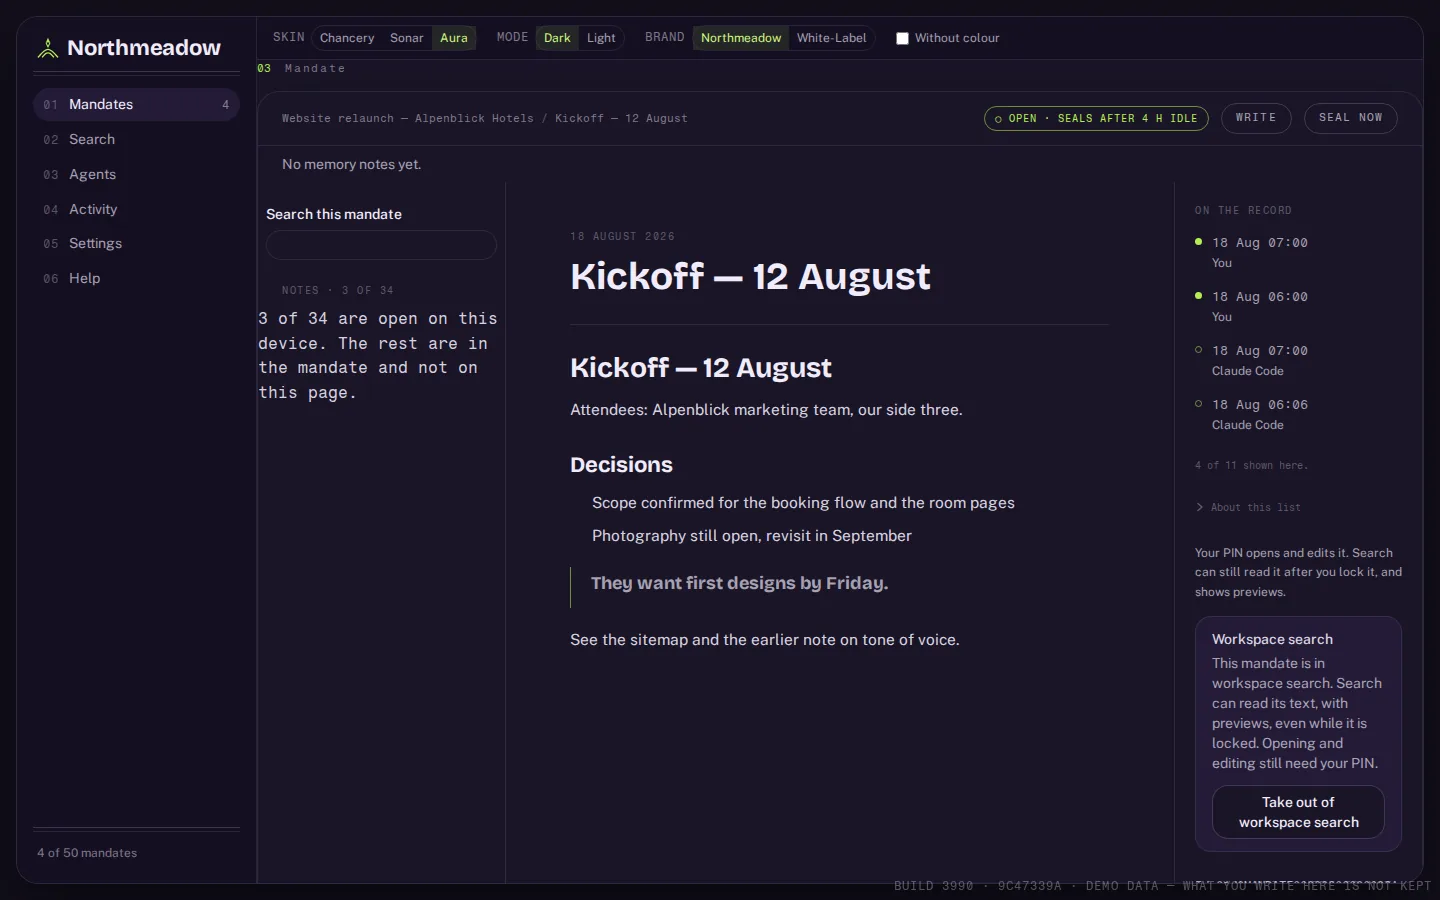Expand the About this list disclosure
Viewport: 1440px width, 900px height.
[x=1249, y=507]
